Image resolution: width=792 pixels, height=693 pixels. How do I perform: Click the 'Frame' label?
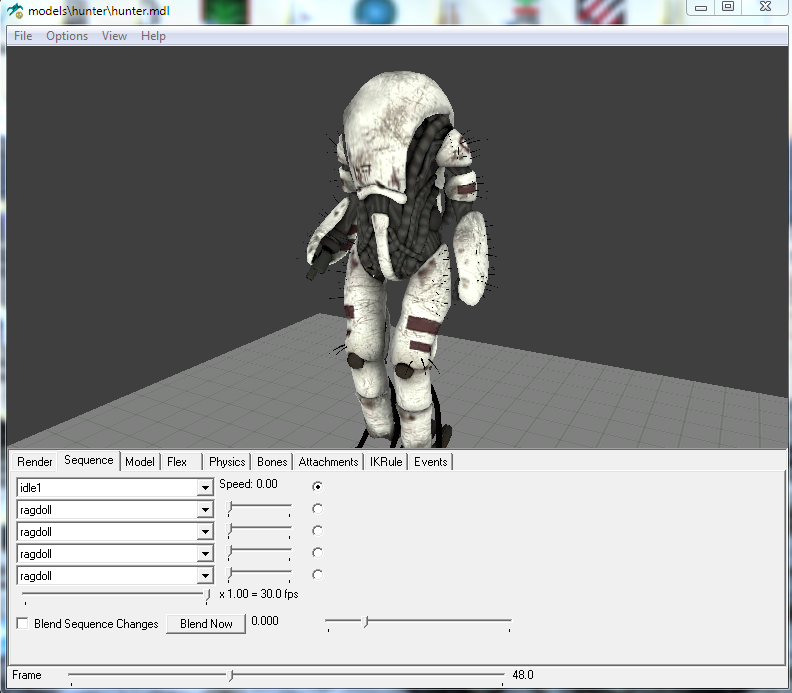point(27,675)
